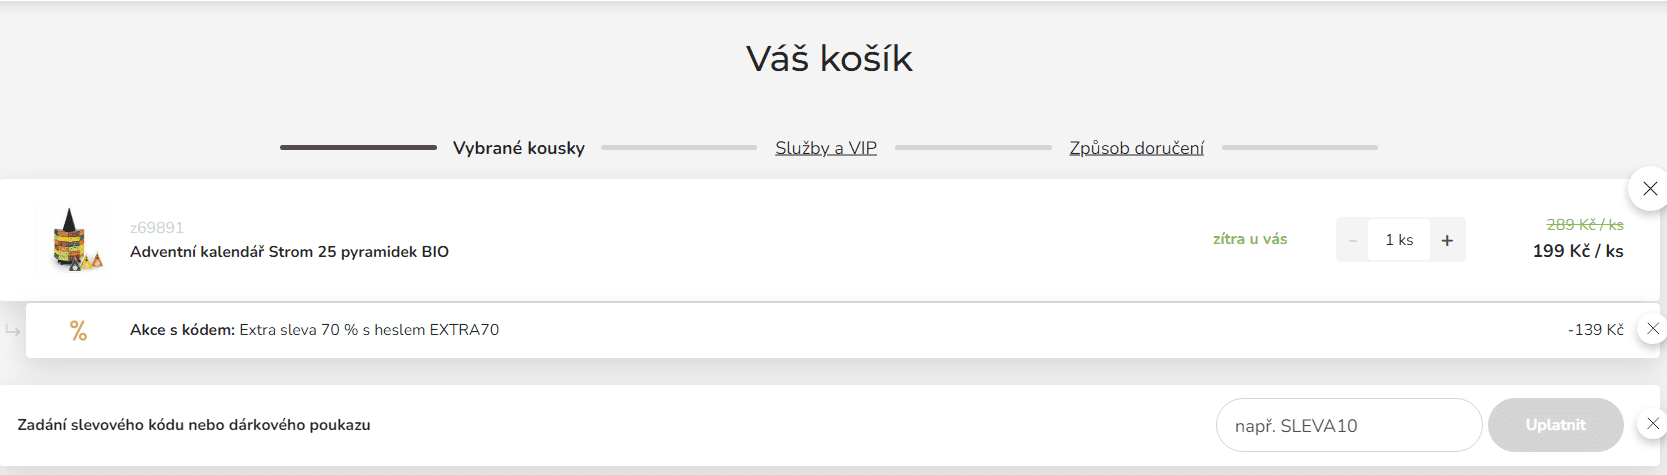Close the discount code entry section
The height and width of the screenshot is (475, 1667).
click(x=1652, y=424)
